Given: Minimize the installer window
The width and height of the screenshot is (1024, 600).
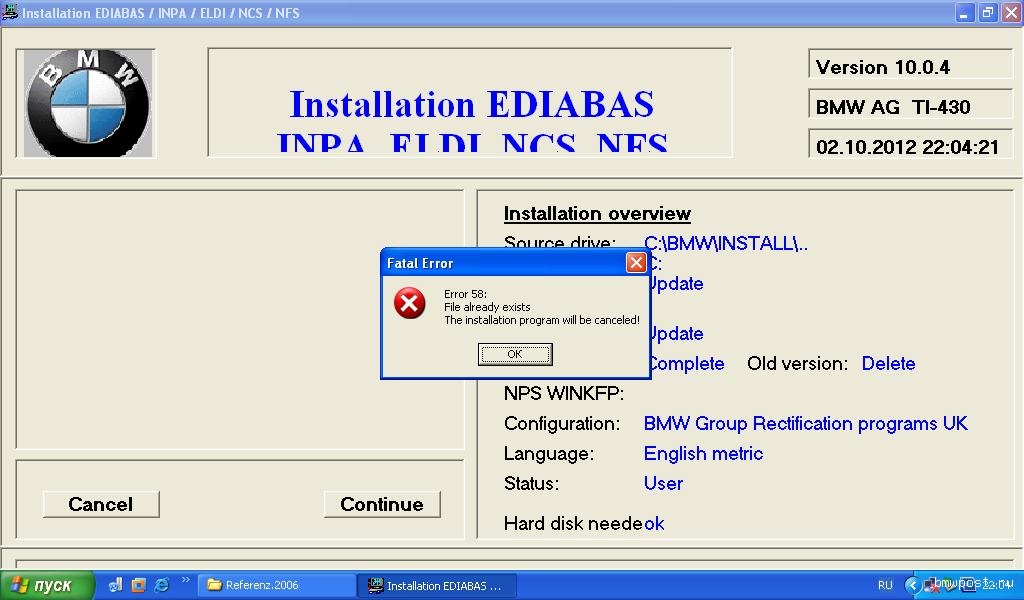Looking at the screenshot, I should click(964, 13).
